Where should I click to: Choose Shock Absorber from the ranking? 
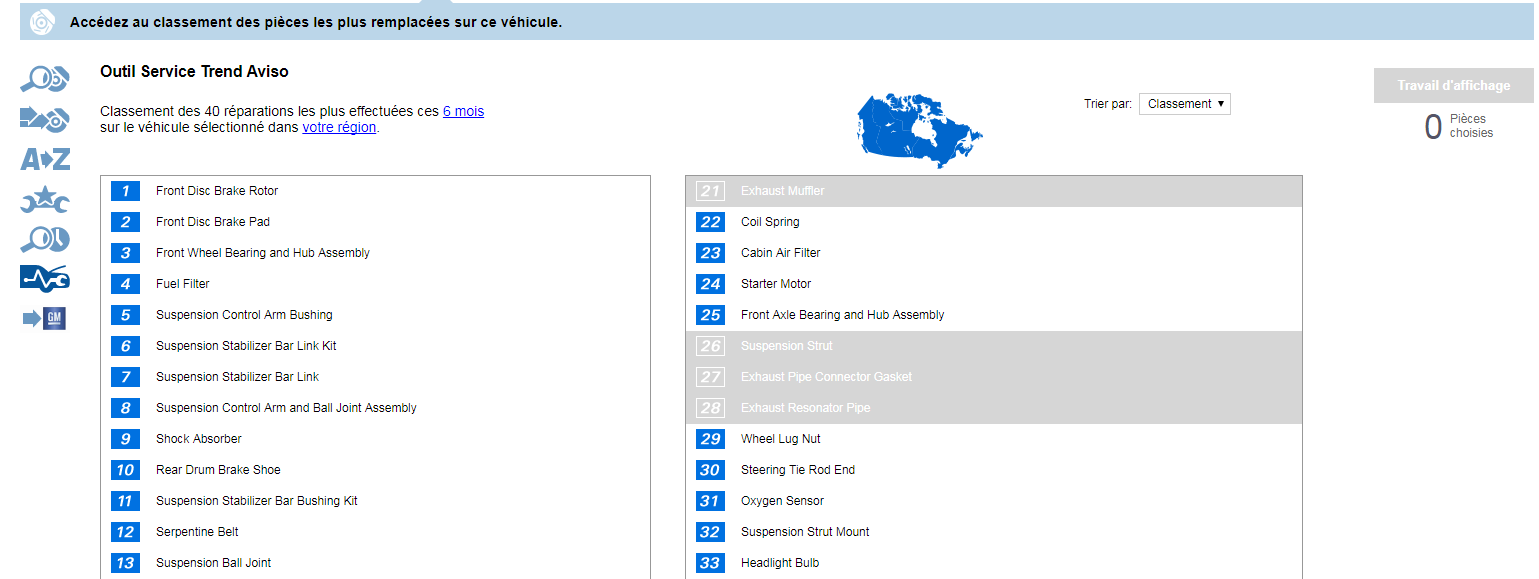coord(198,439)
